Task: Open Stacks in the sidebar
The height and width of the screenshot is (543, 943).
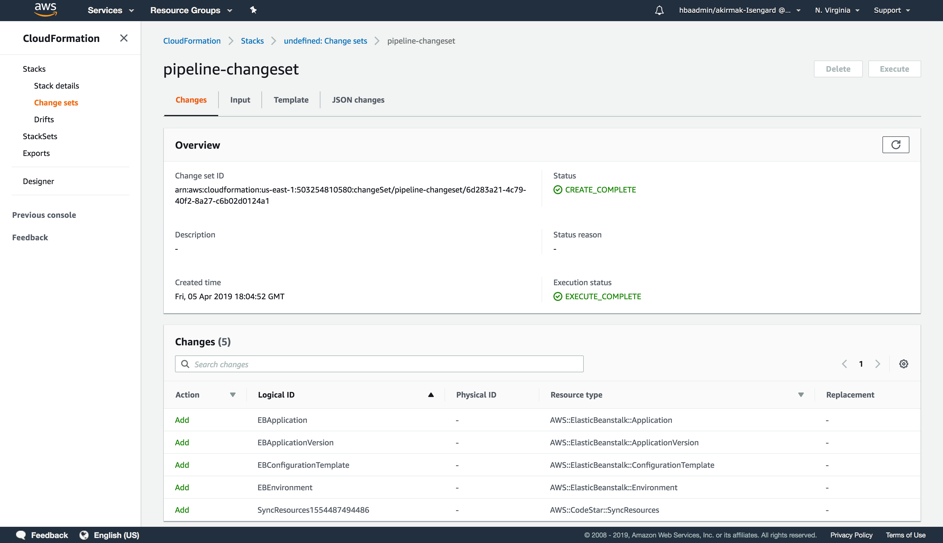Action: click(34, 69)
